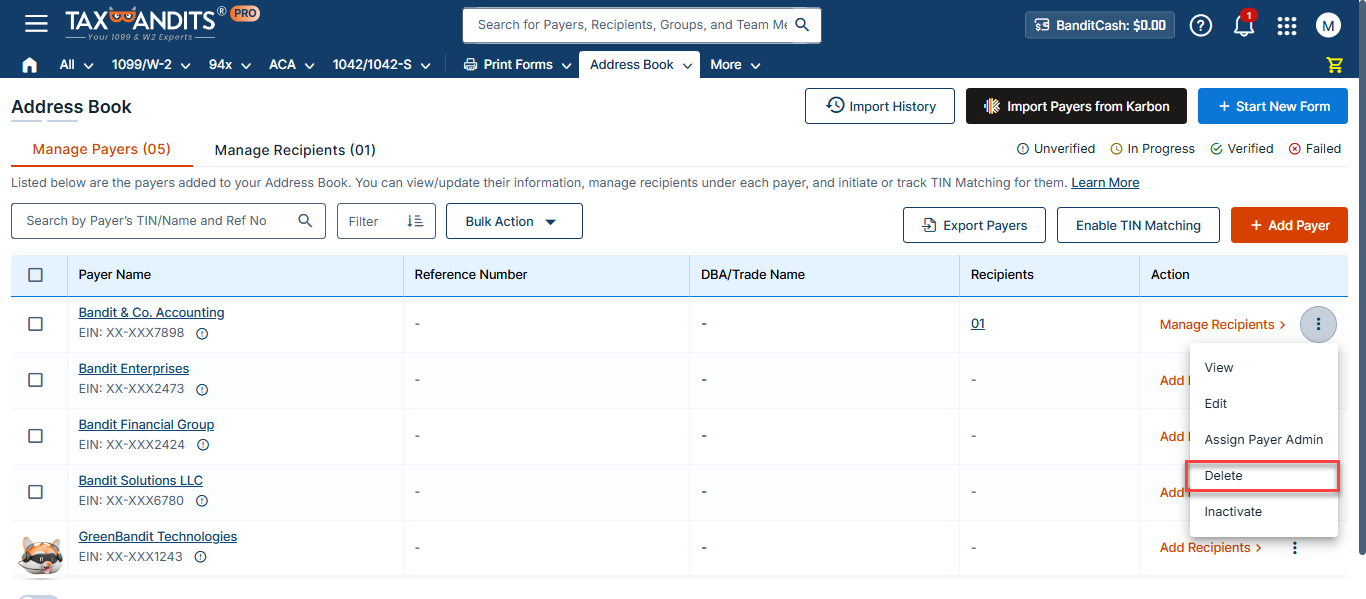The width and height of the screenshot is (1366, 599).
Task: Choose Inactivate from the context menu
Action: pos(1263,512)
